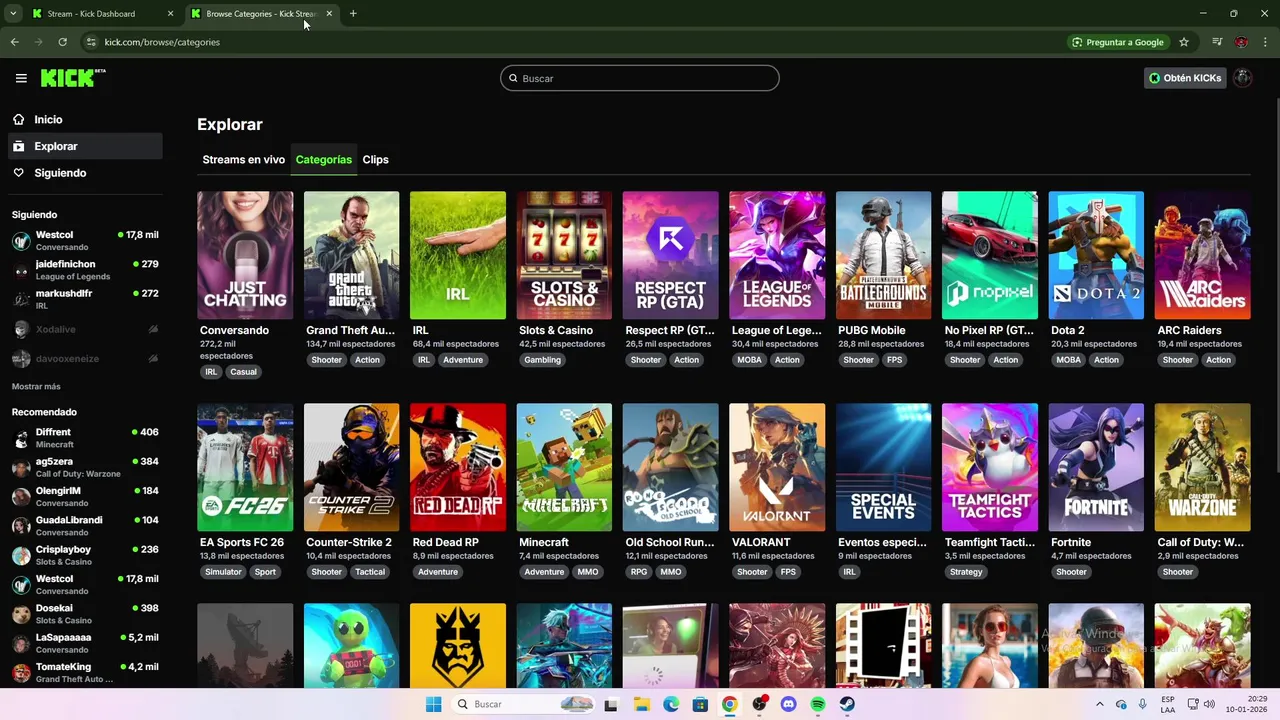Viewport: 1280px width, 720px height.
Task: Click the KICK logo
Action: pyautogui.click(x=72, y=78)
